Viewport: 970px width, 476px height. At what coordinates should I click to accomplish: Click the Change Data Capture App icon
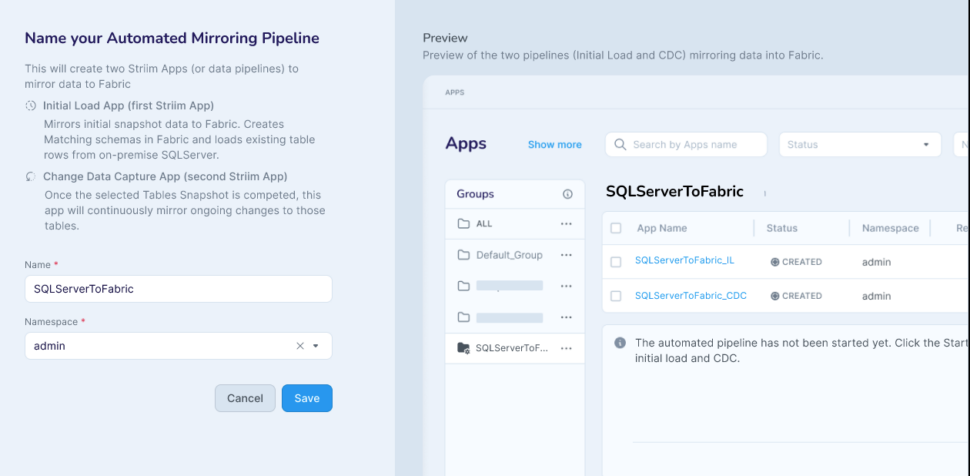coord(31,176)
